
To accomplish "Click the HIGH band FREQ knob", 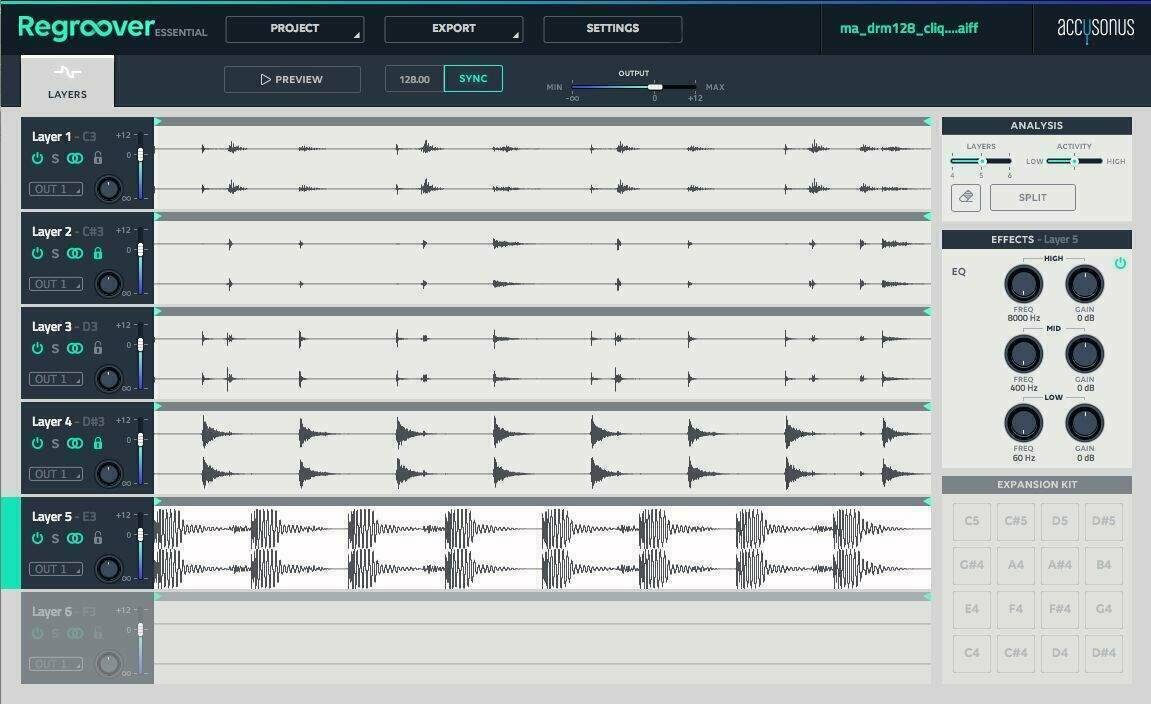I will point(1022,283).
